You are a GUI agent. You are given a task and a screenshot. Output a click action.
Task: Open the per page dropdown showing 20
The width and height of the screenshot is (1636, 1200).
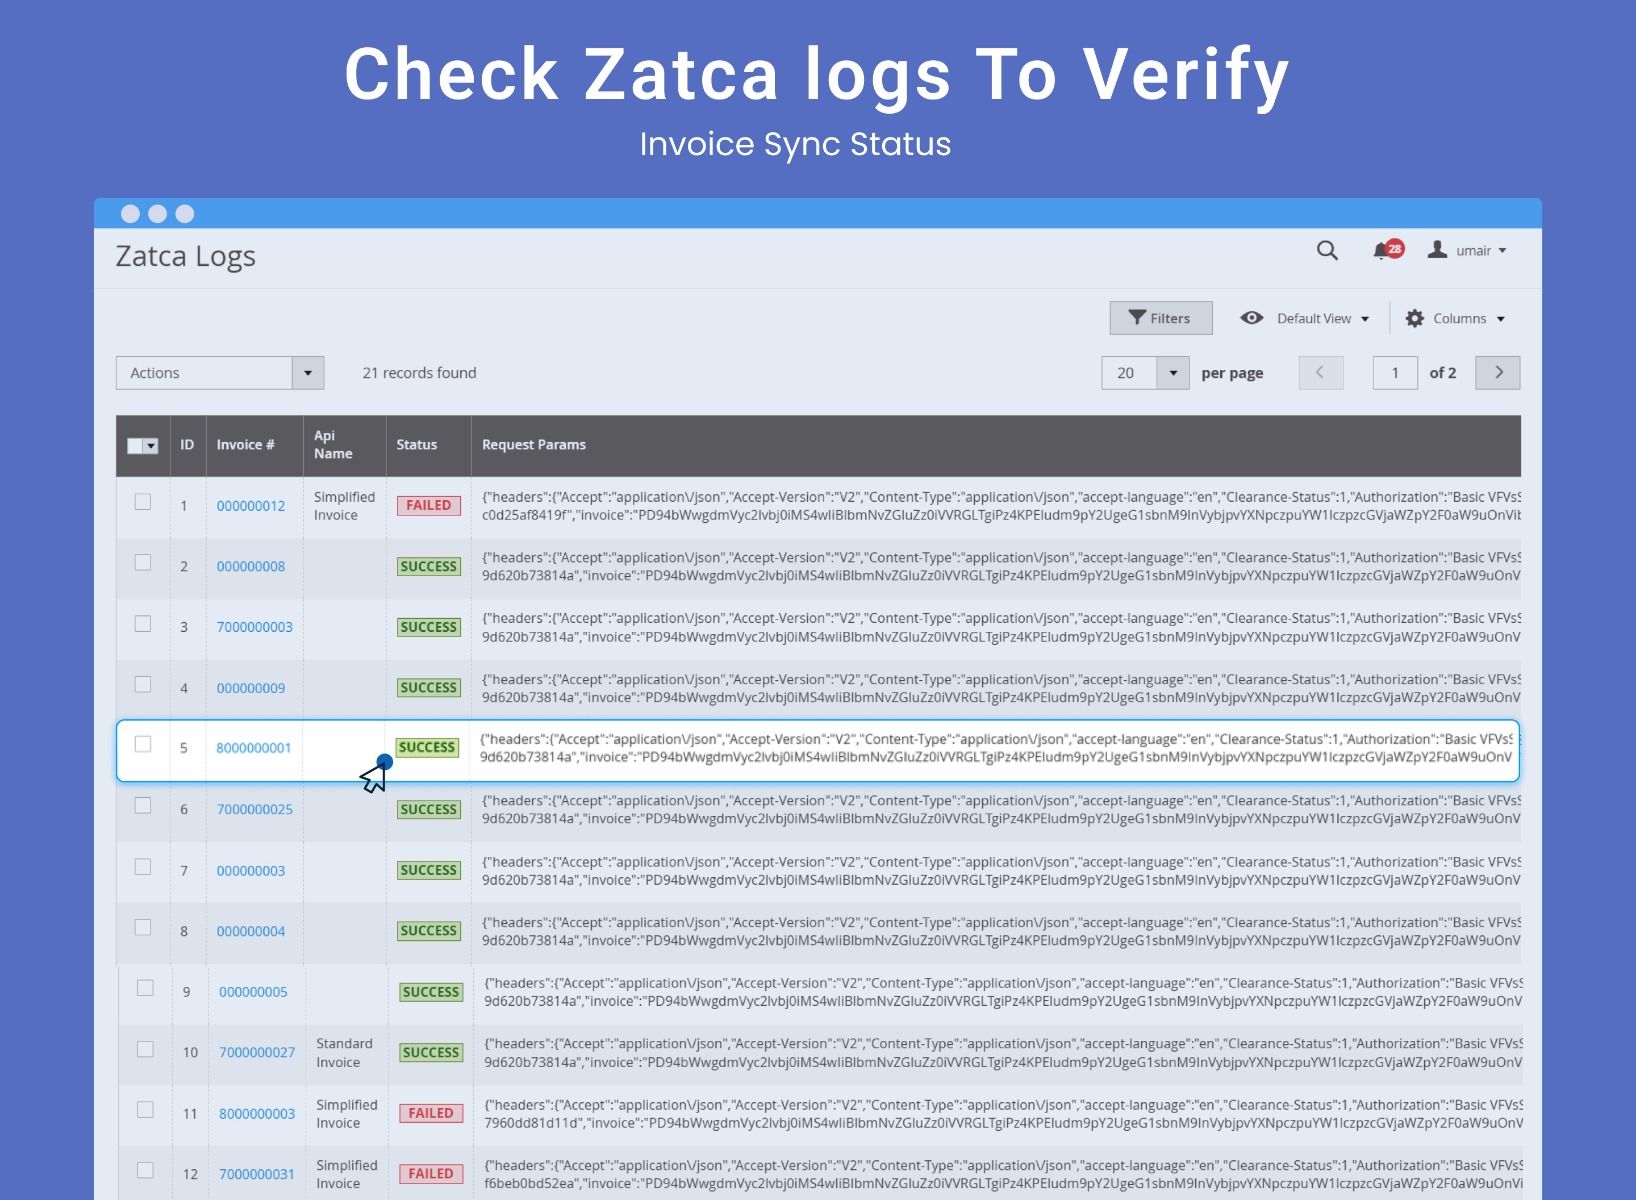(x=1144, y=372)
